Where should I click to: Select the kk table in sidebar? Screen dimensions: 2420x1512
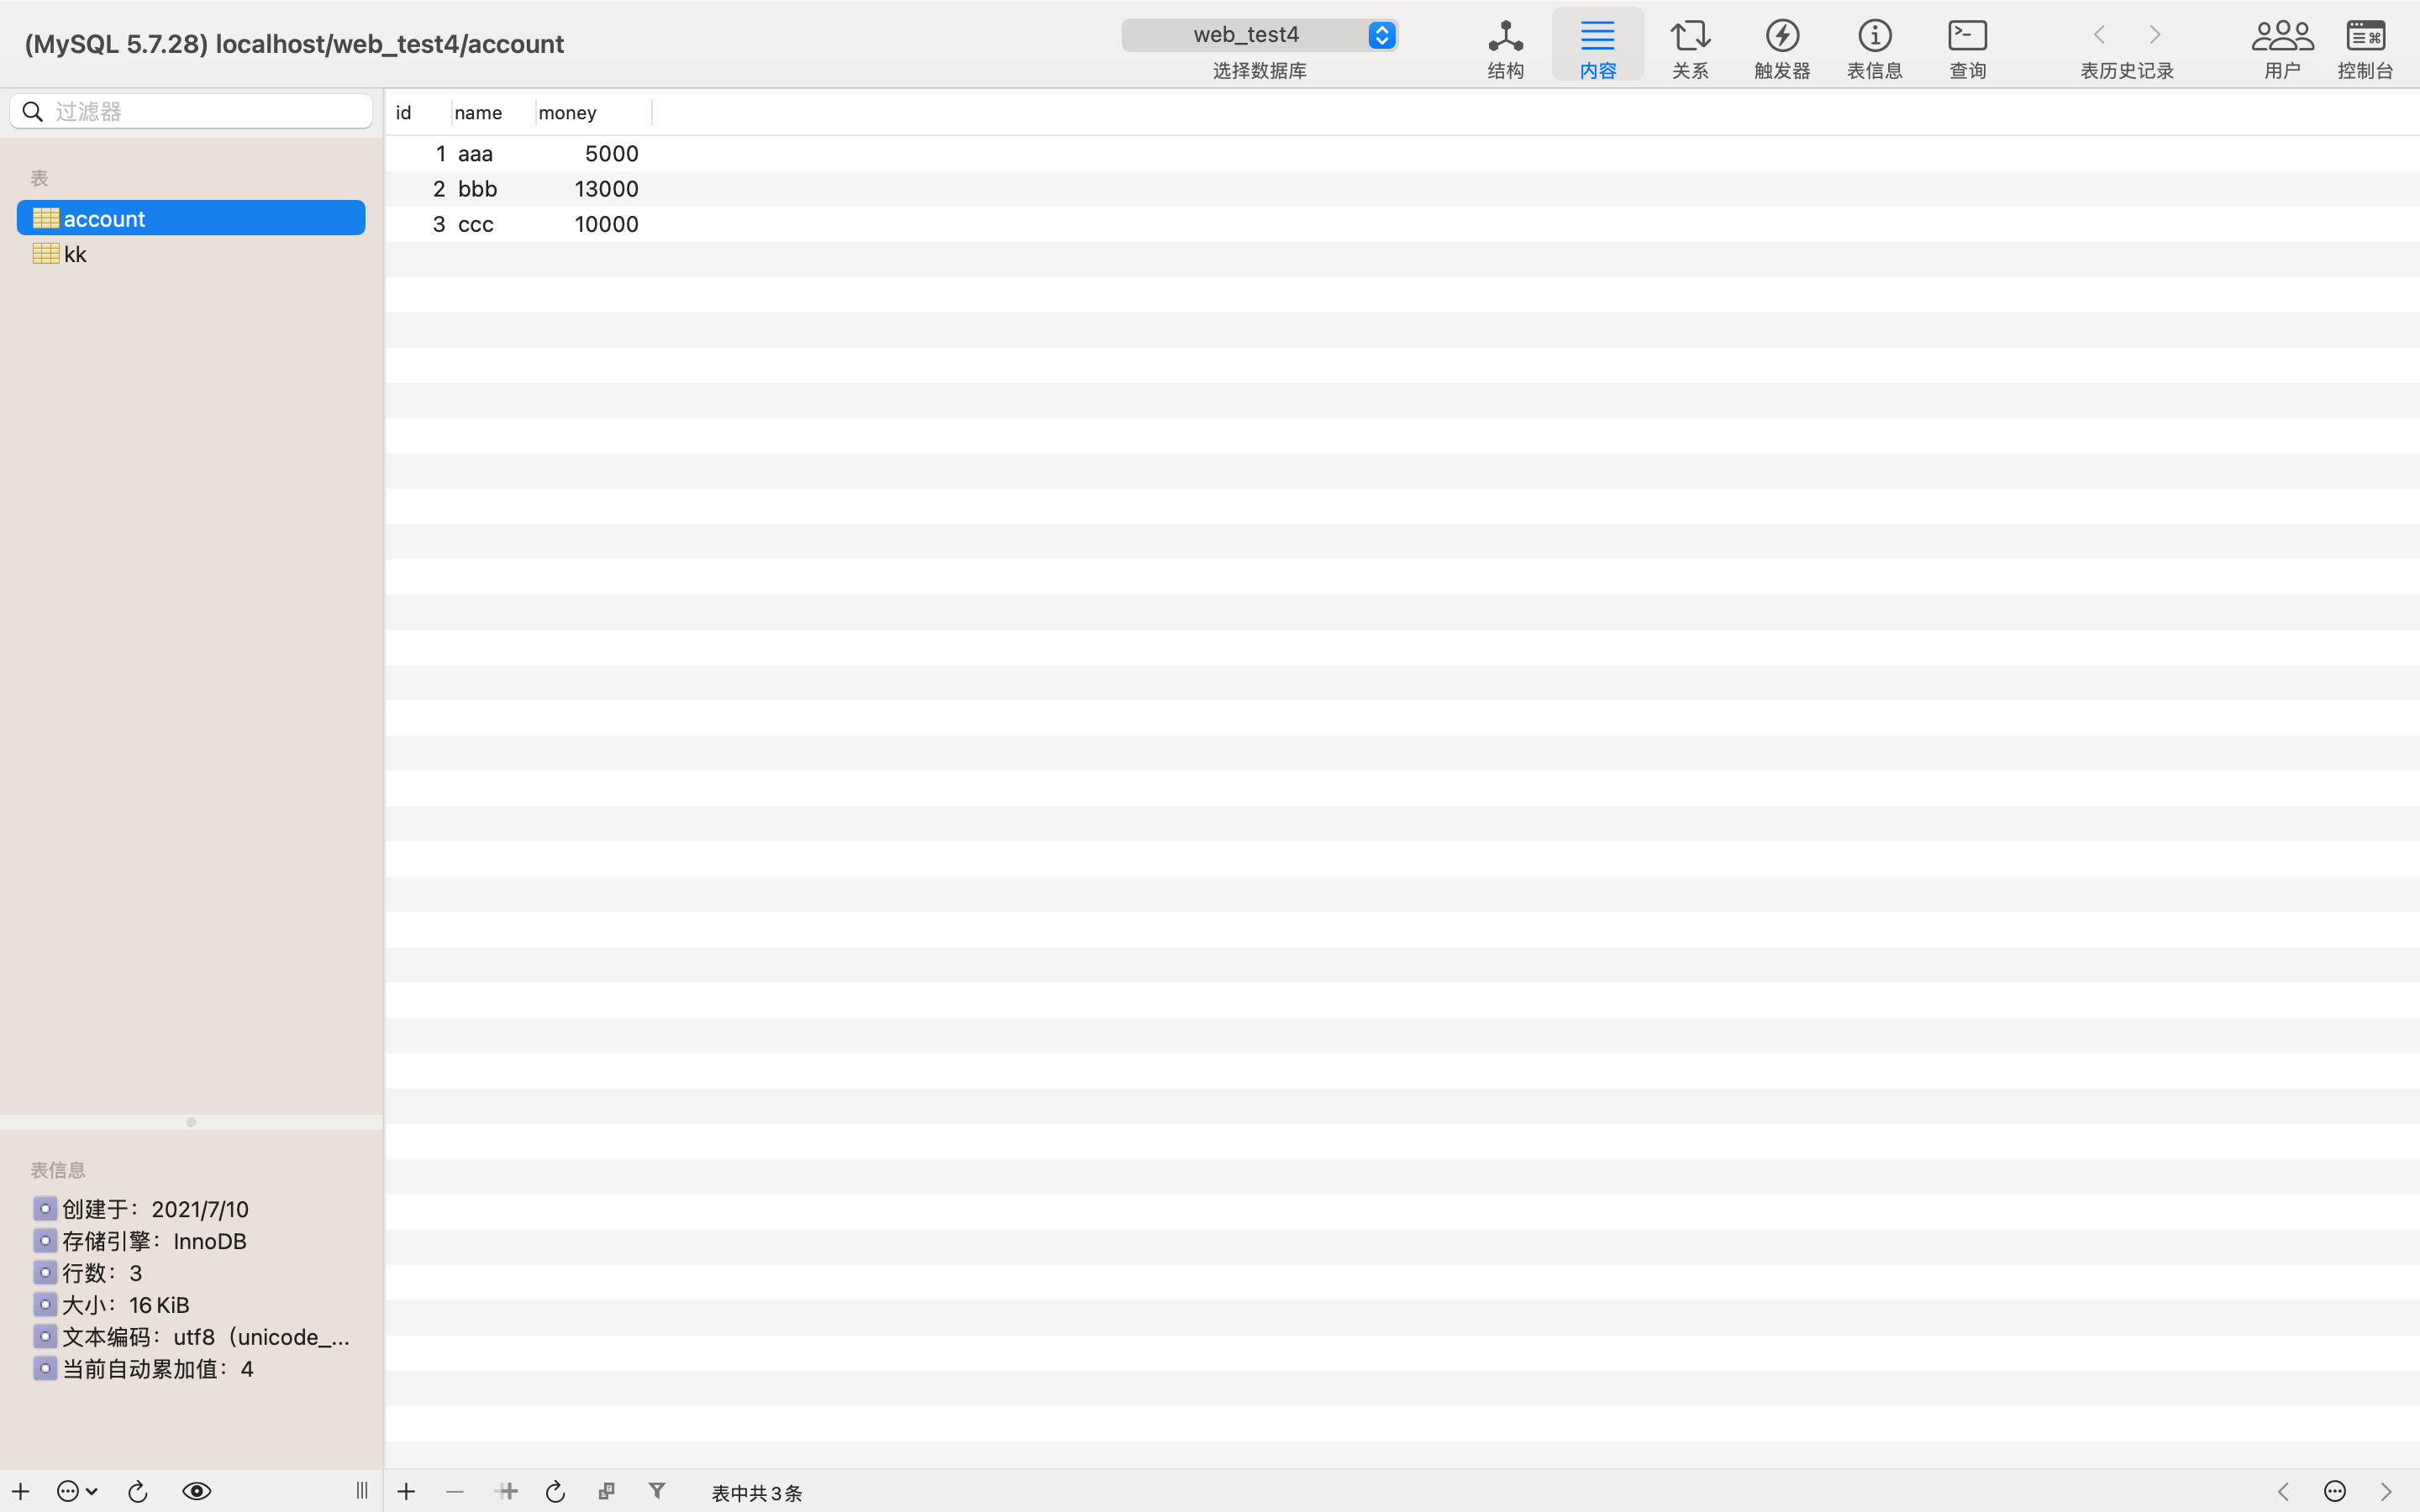tap(76, 254)
